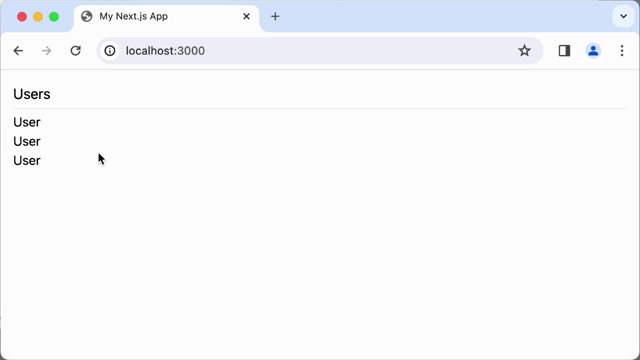The height and width of the screenshot is (360, 640).
Task: Close the window with the red button
Action: point(22,16)
